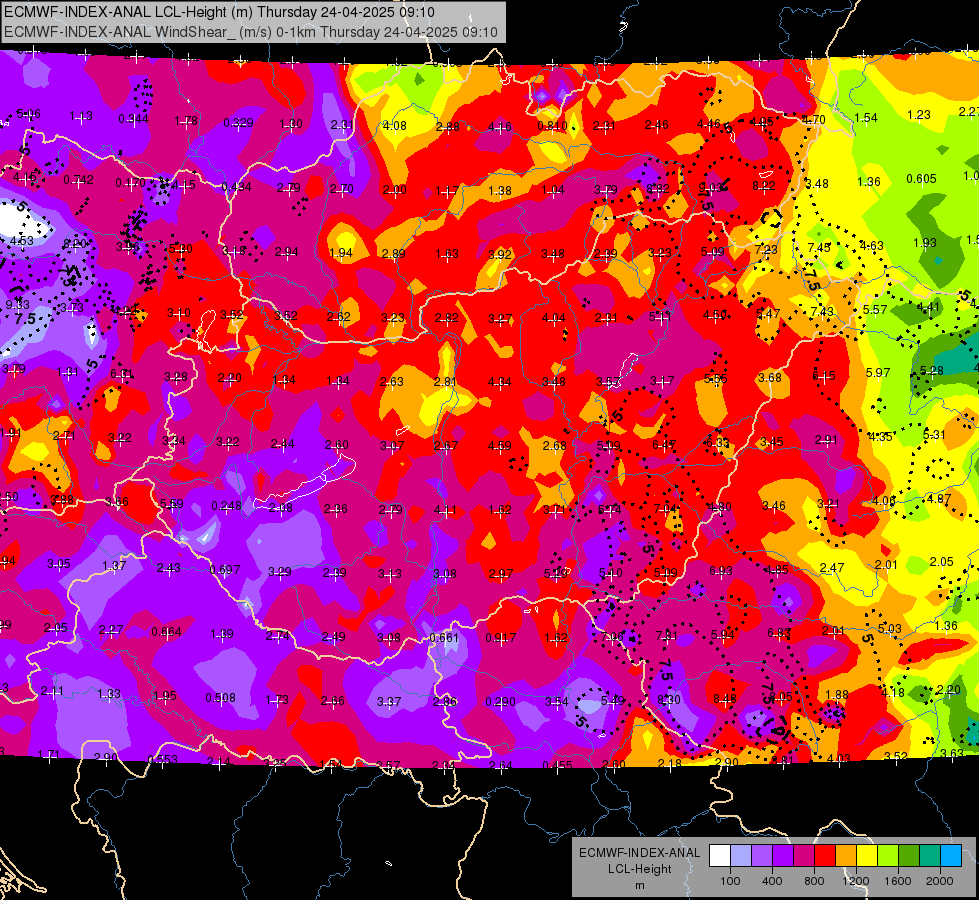Click the grid value 0.697
This screenshot has width=979, height=900.
pos(225,569)
